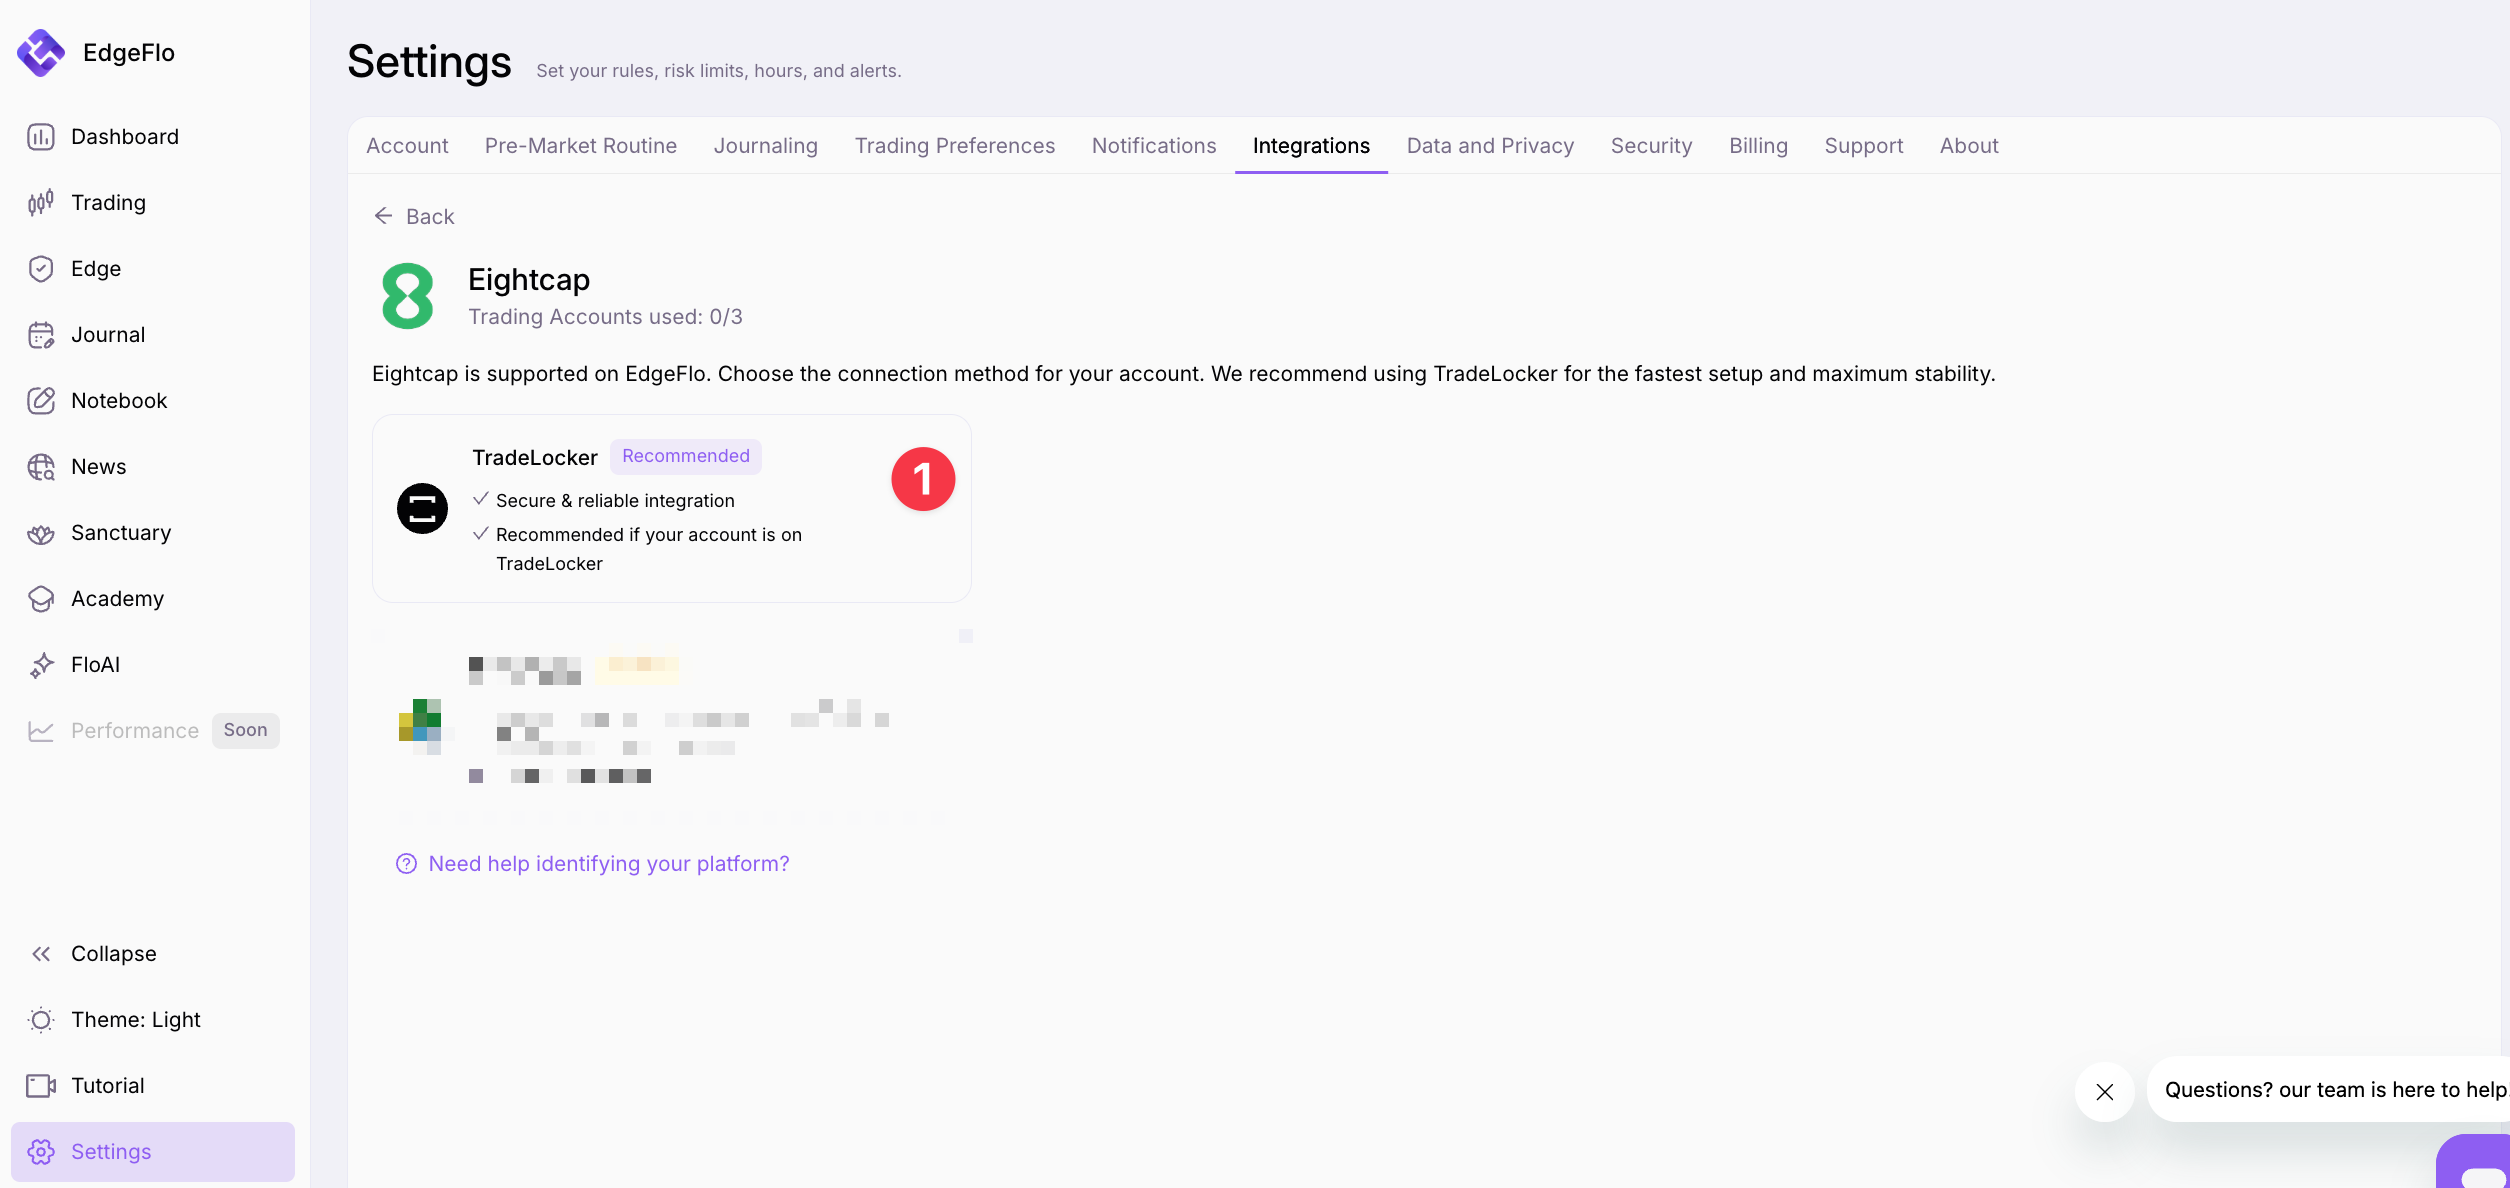Click the blurred second connection card

(x=672, y=728)
